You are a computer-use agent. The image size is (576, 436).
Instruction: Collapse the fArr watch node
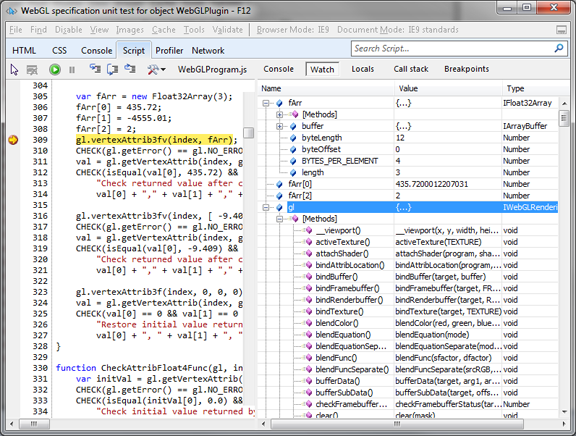(x=266, y=103)
